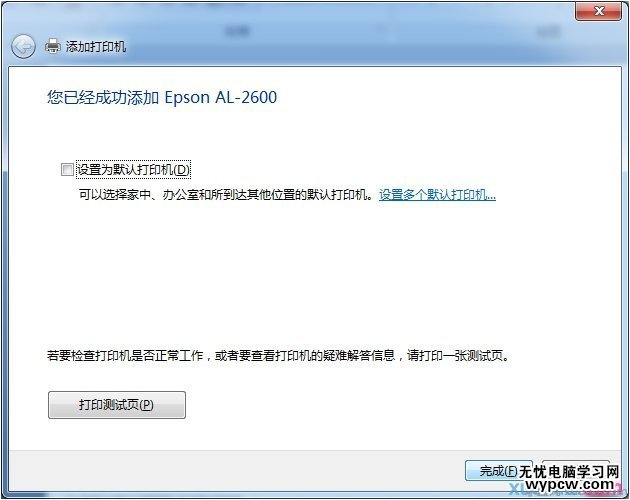The width and height of the screenshot is (630, 500).
Task: Select the 设置为默认打印机(D) label text
Action: 133,170
